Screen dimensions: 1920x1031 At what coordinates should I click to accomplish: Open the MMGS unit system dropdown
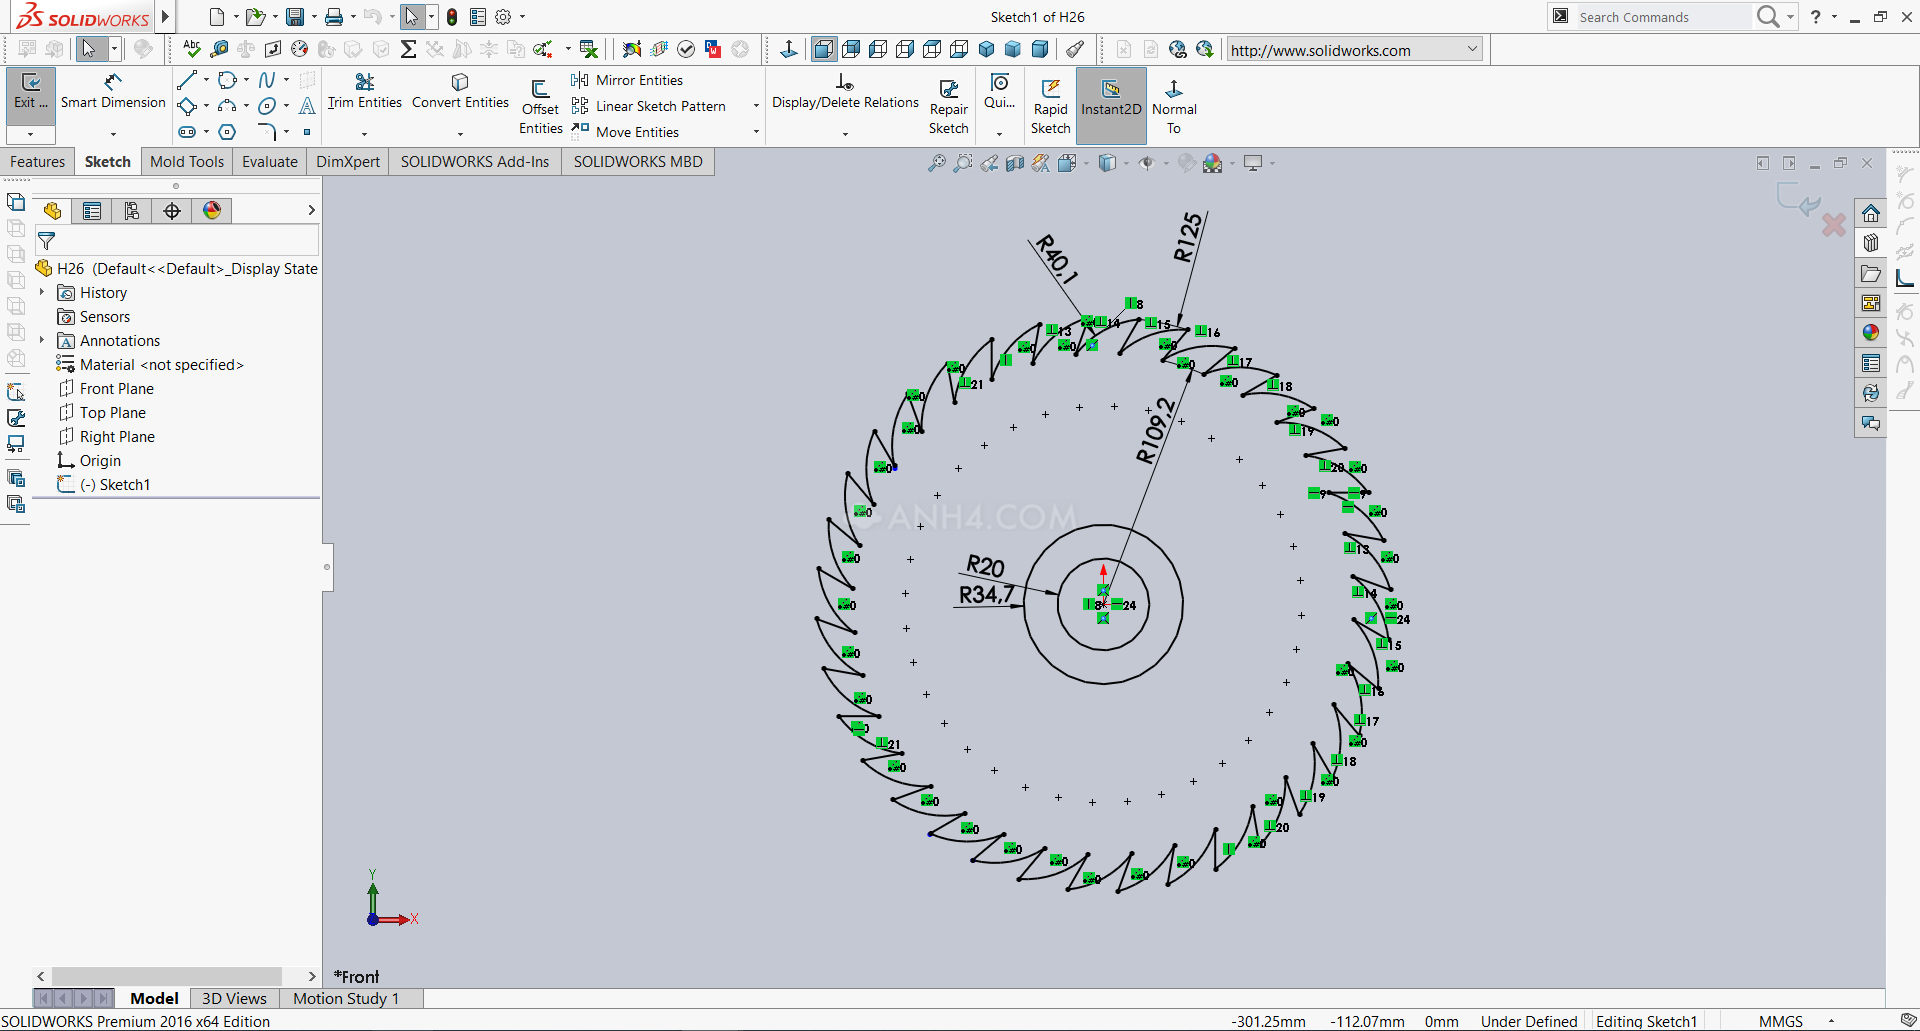coord(1832,1021)
